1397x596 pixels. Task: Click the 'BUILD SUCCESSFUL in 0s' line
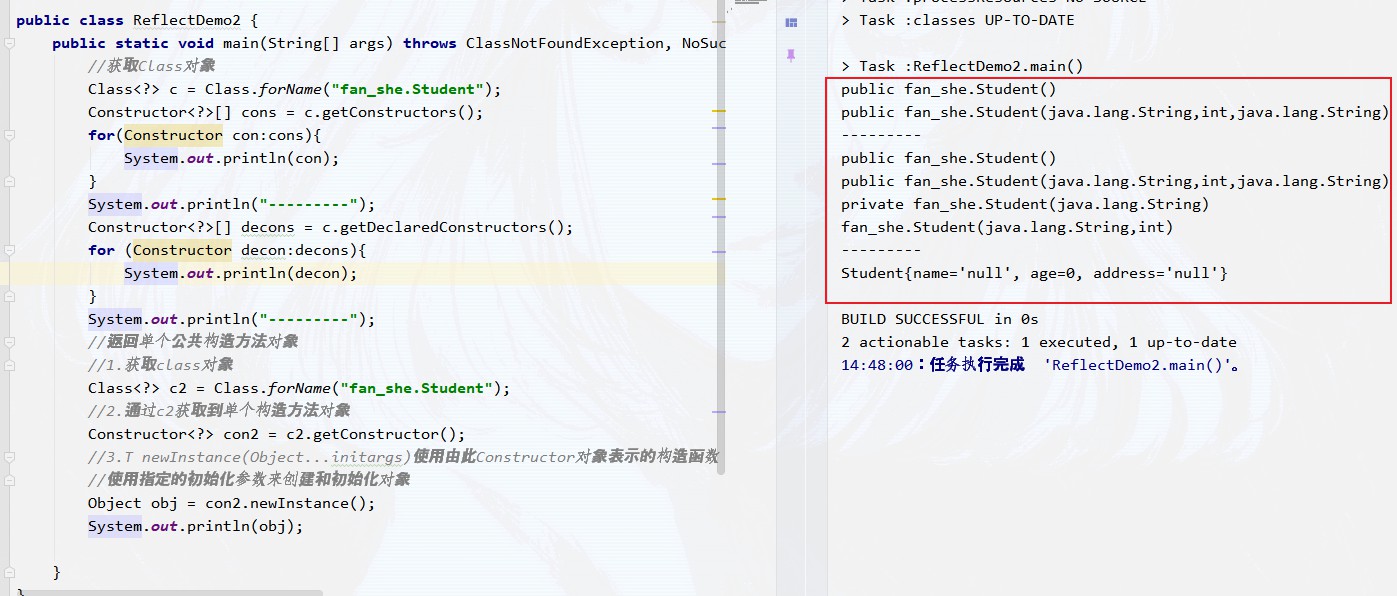click(x=940, y=319)
